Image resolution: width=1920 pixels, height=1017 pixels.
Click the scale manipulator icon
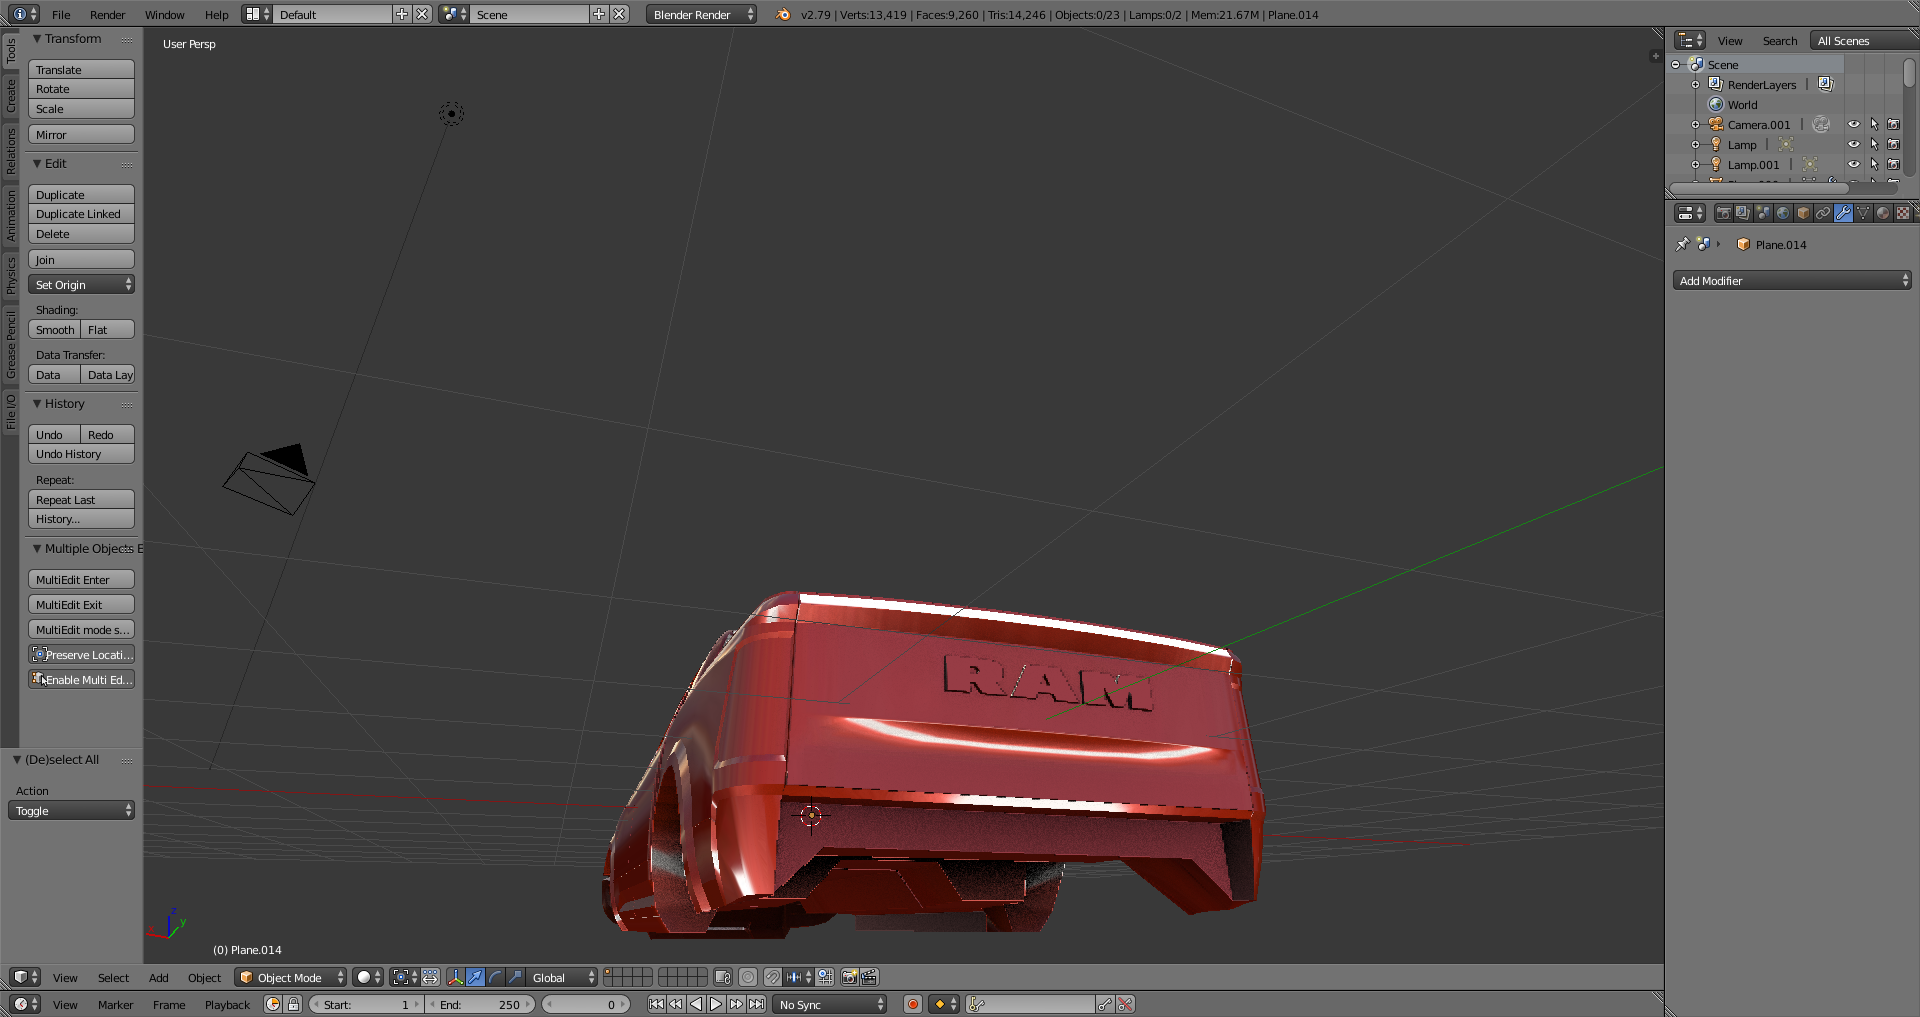click(x=515, y=977)
